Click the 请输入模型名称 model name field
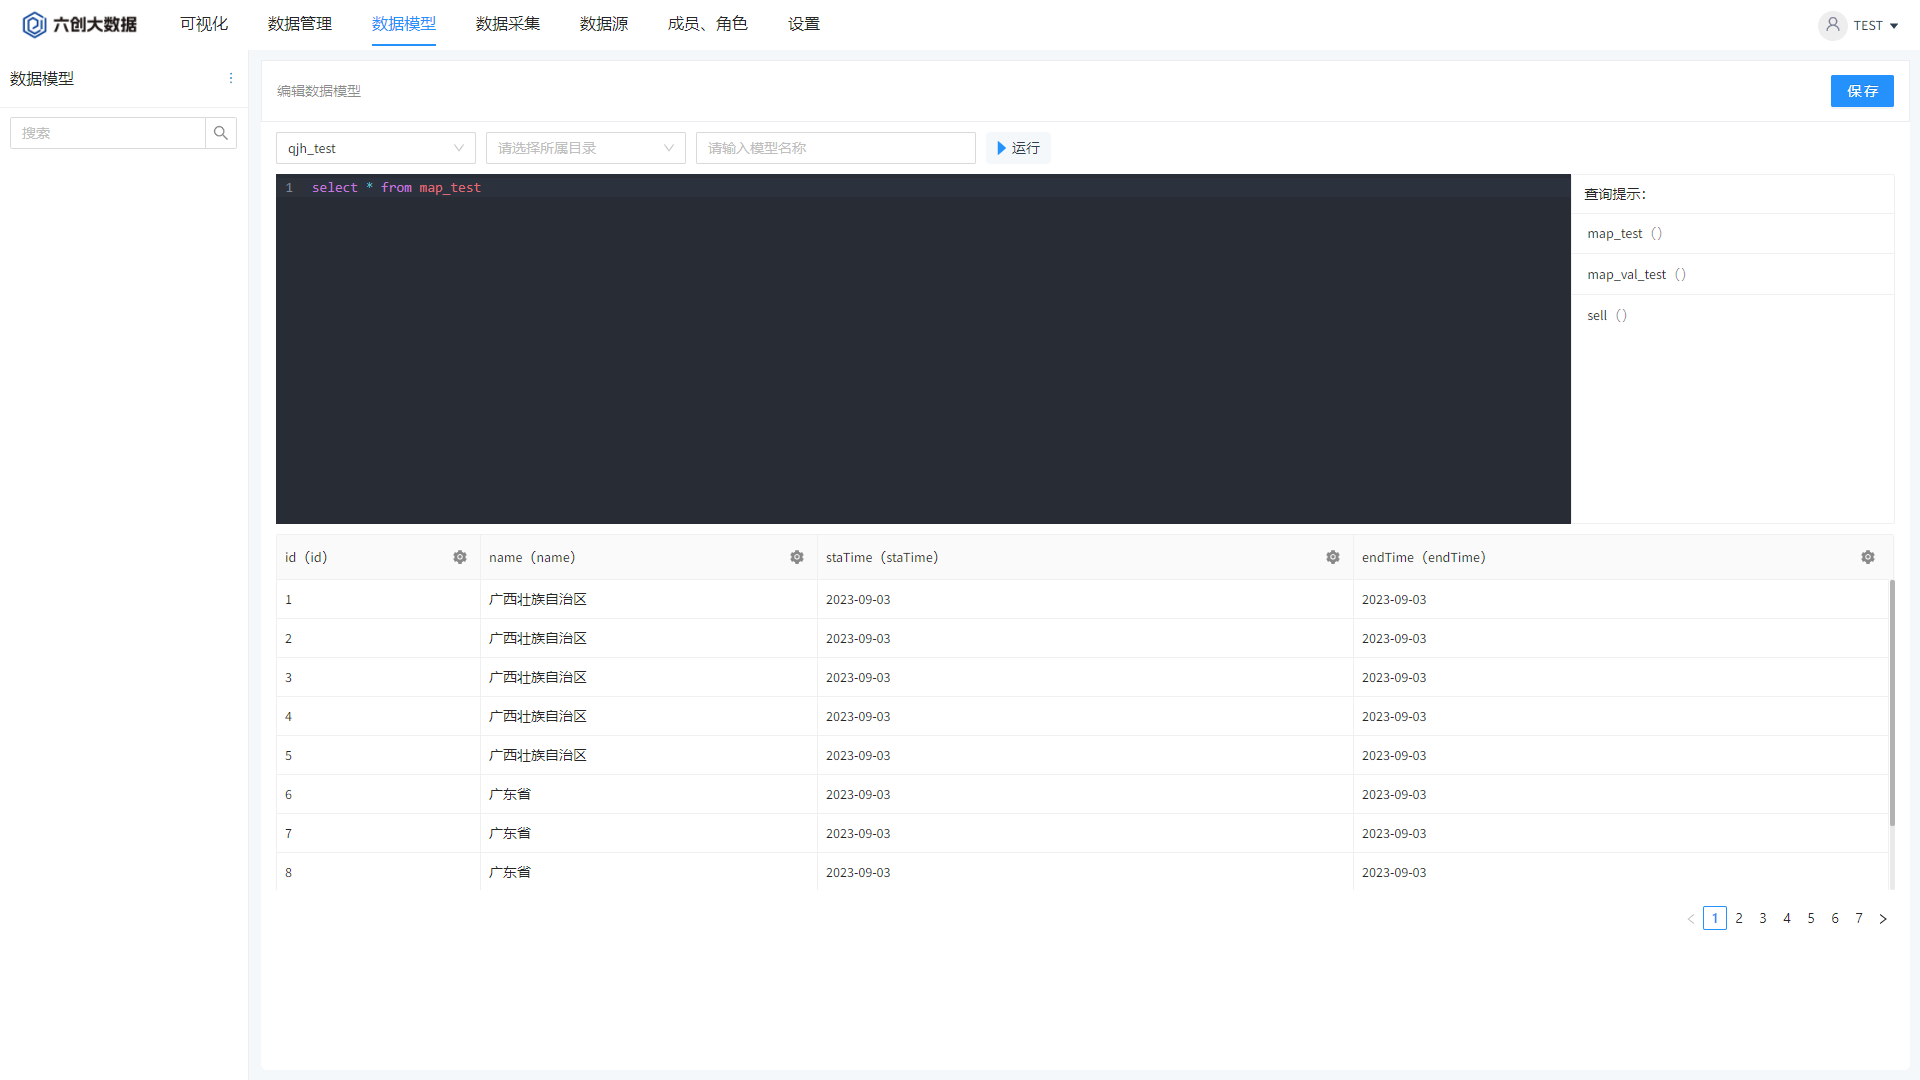1920x1080 pixels. [835, 148]
